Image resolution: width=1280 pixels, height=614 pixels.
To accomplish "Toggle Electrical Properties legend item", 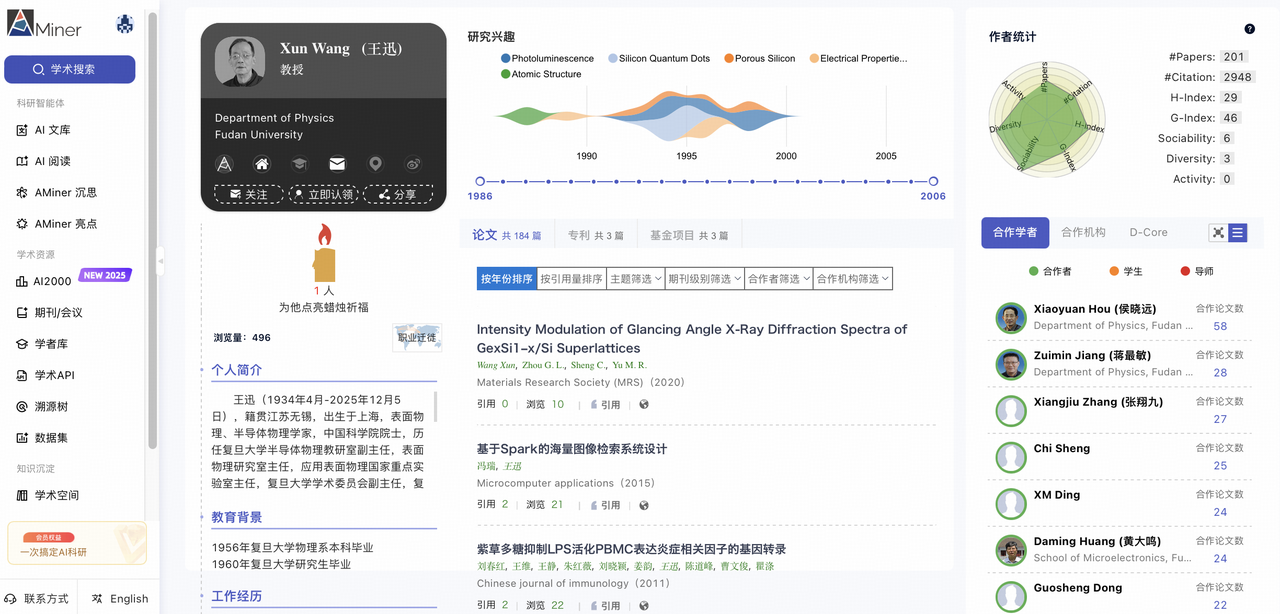I will coord(858,59).
